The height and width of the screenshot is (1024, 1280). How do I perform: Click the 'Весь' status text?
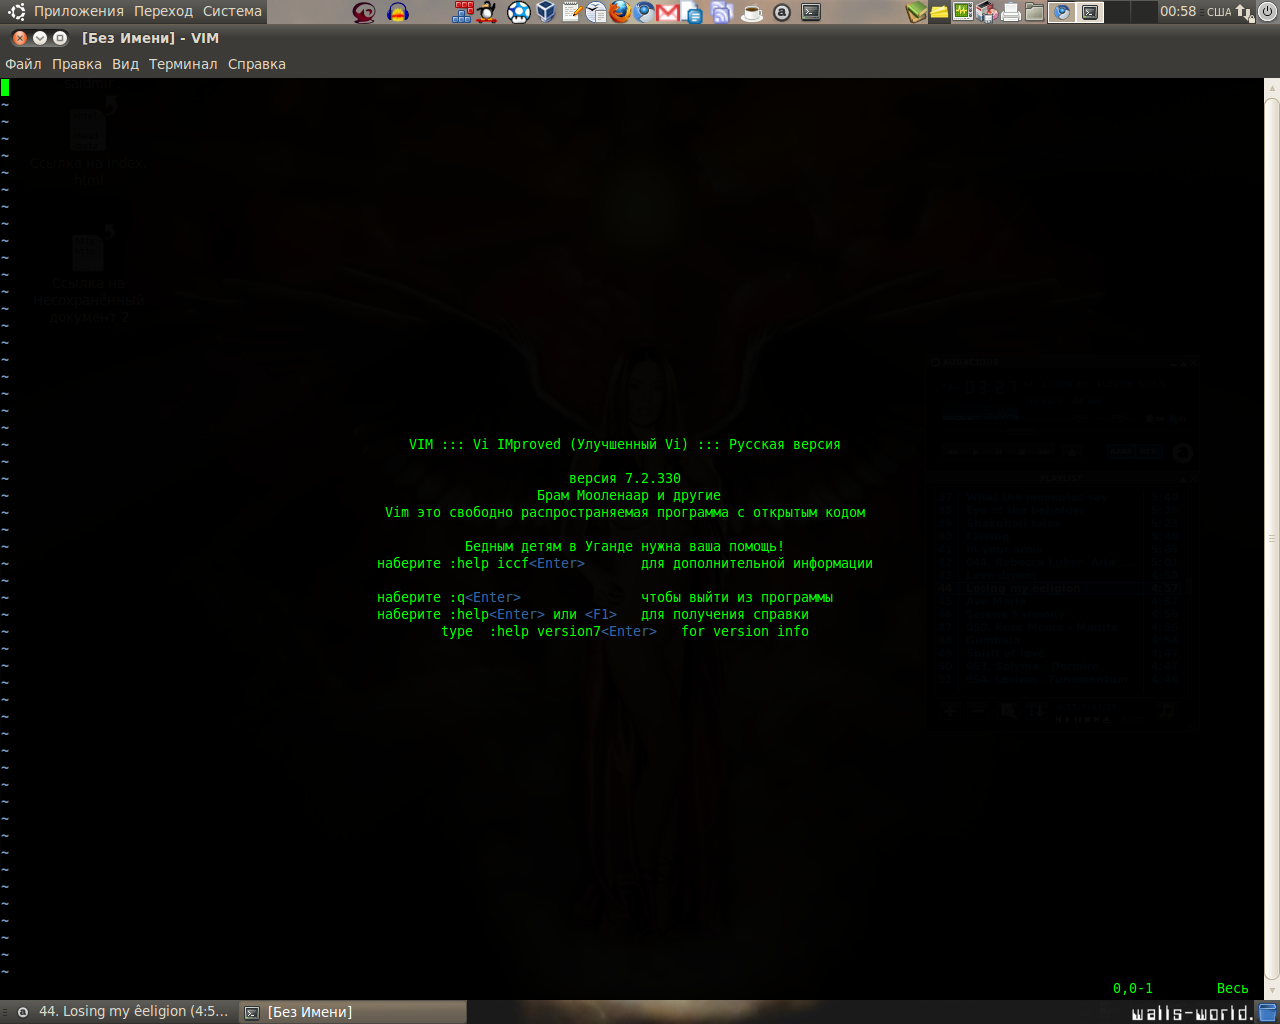click(1233, 989)
